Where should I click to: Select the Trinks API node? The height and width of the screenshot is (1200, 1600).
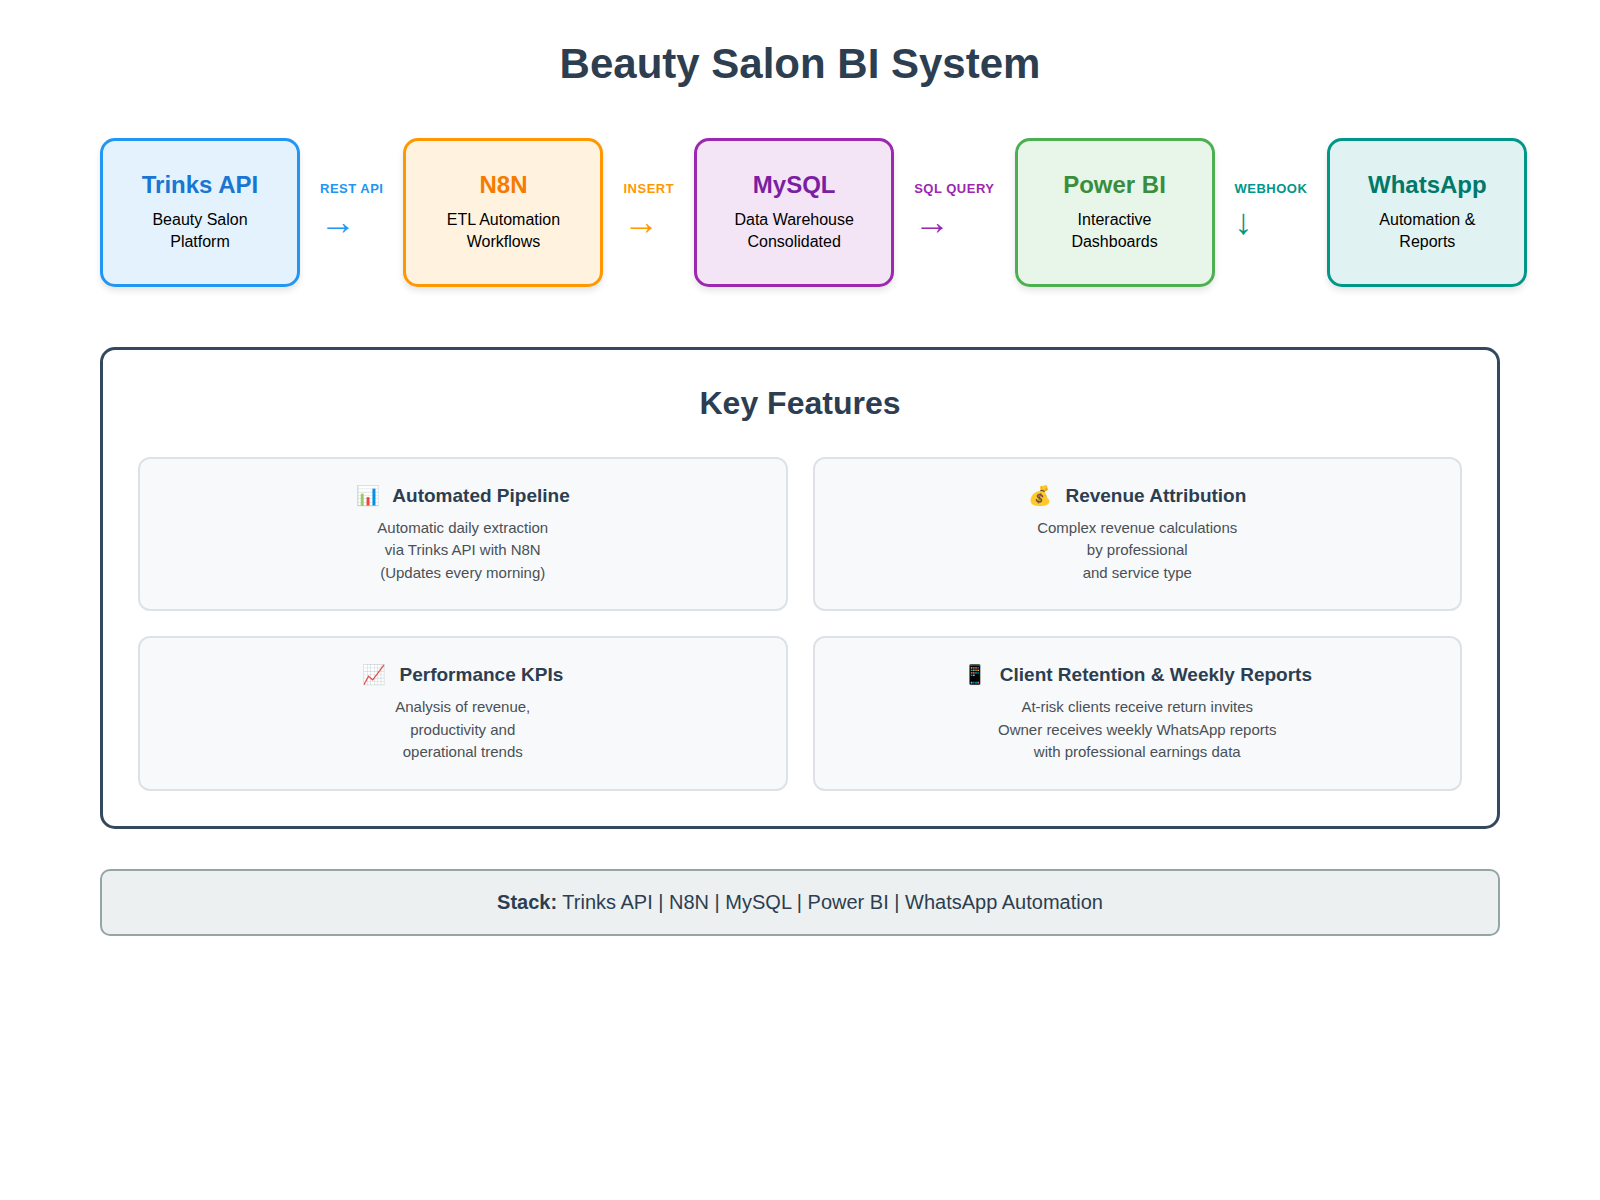(199, 211)
